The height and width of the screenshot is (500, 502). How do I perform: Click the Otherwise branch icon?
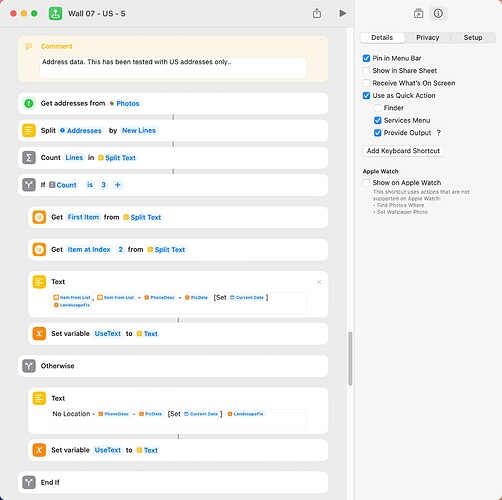29,366
